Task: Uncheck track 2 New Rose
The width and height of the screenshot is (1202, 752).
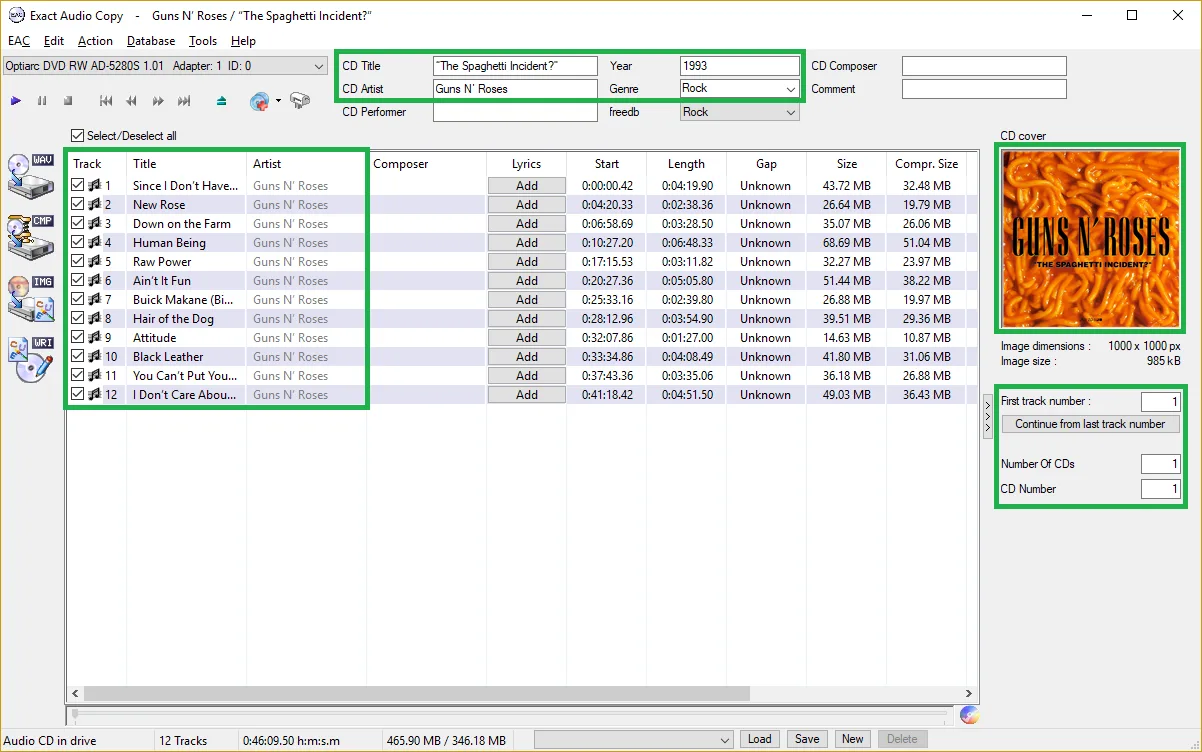Action: coord(78,204)
